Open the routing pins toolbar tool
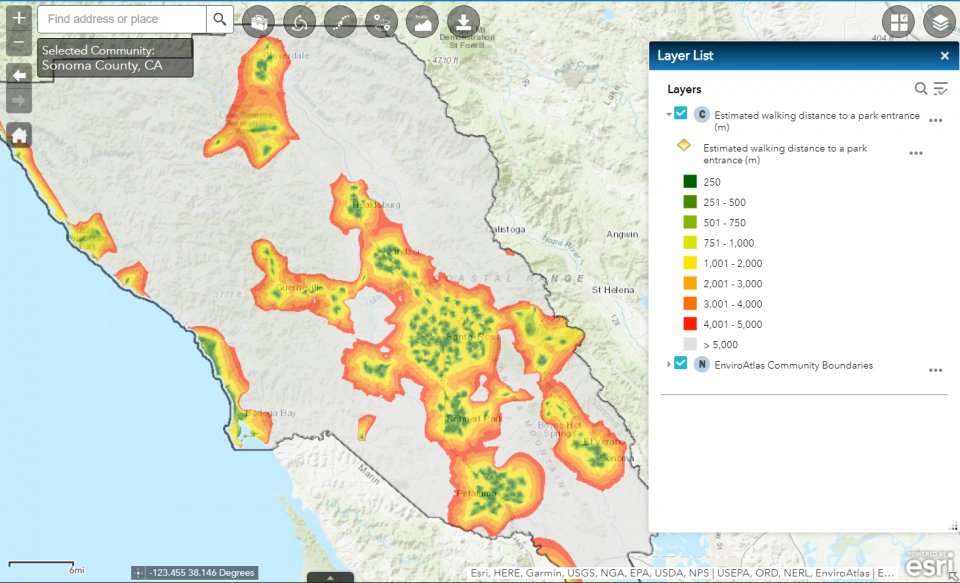Image resolution: width=960 pixels, height=583 pixels. tap(381, 21)
